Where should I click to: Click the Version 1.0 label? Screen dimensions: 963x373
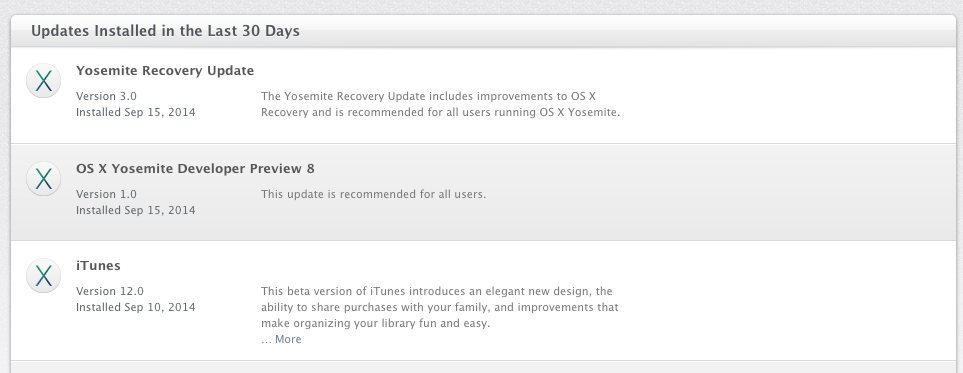coord(106,194)
